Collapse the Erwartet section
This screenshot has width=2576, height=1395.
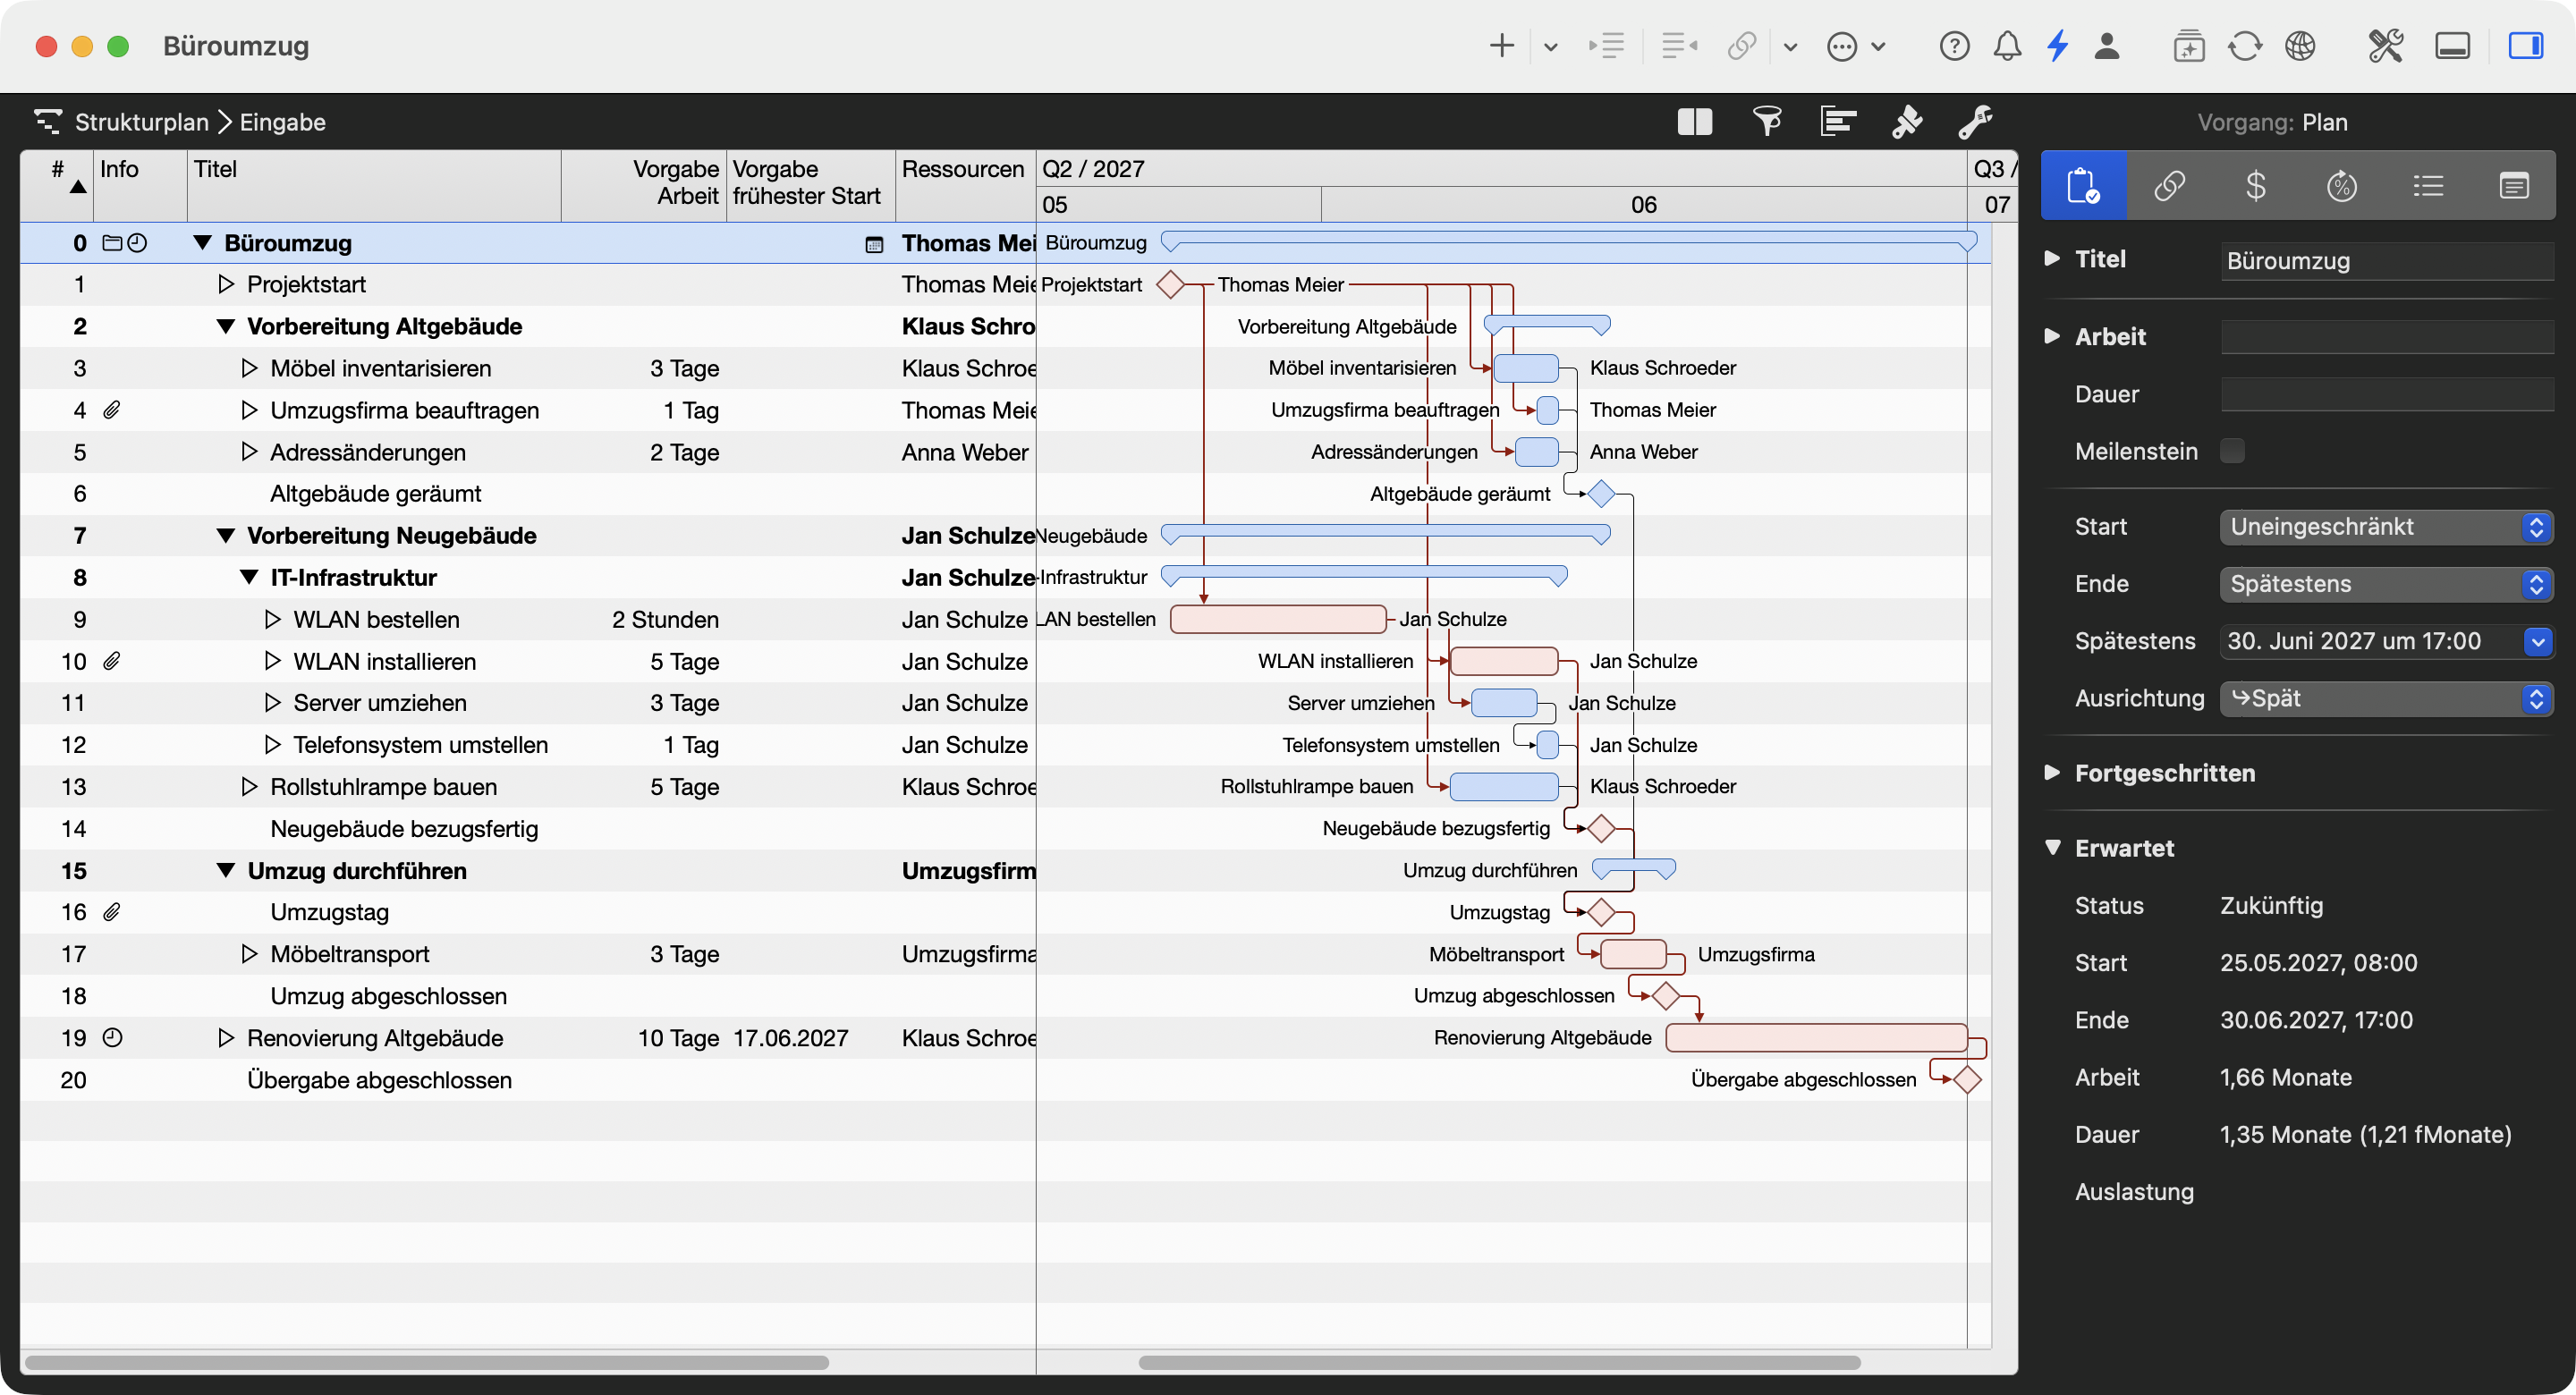(x=2052, y=847)
